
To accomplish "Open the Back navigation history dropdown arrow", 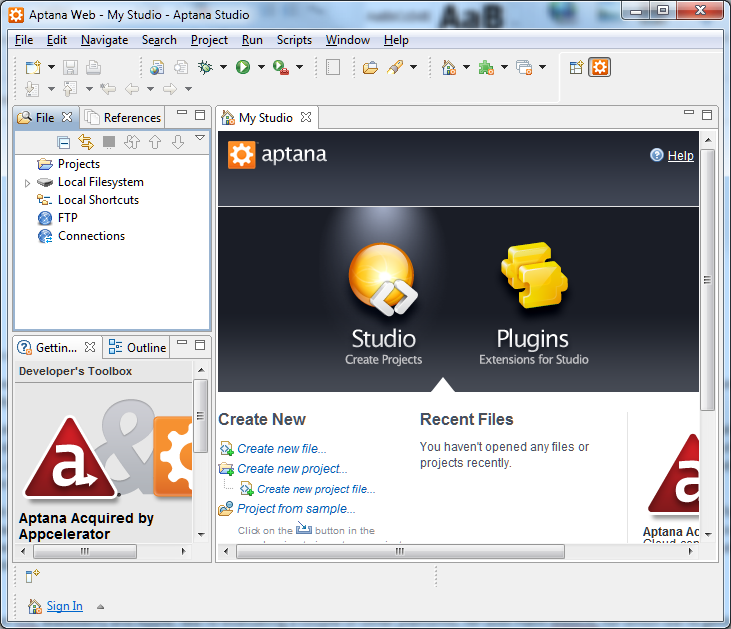I will [150, 89].
